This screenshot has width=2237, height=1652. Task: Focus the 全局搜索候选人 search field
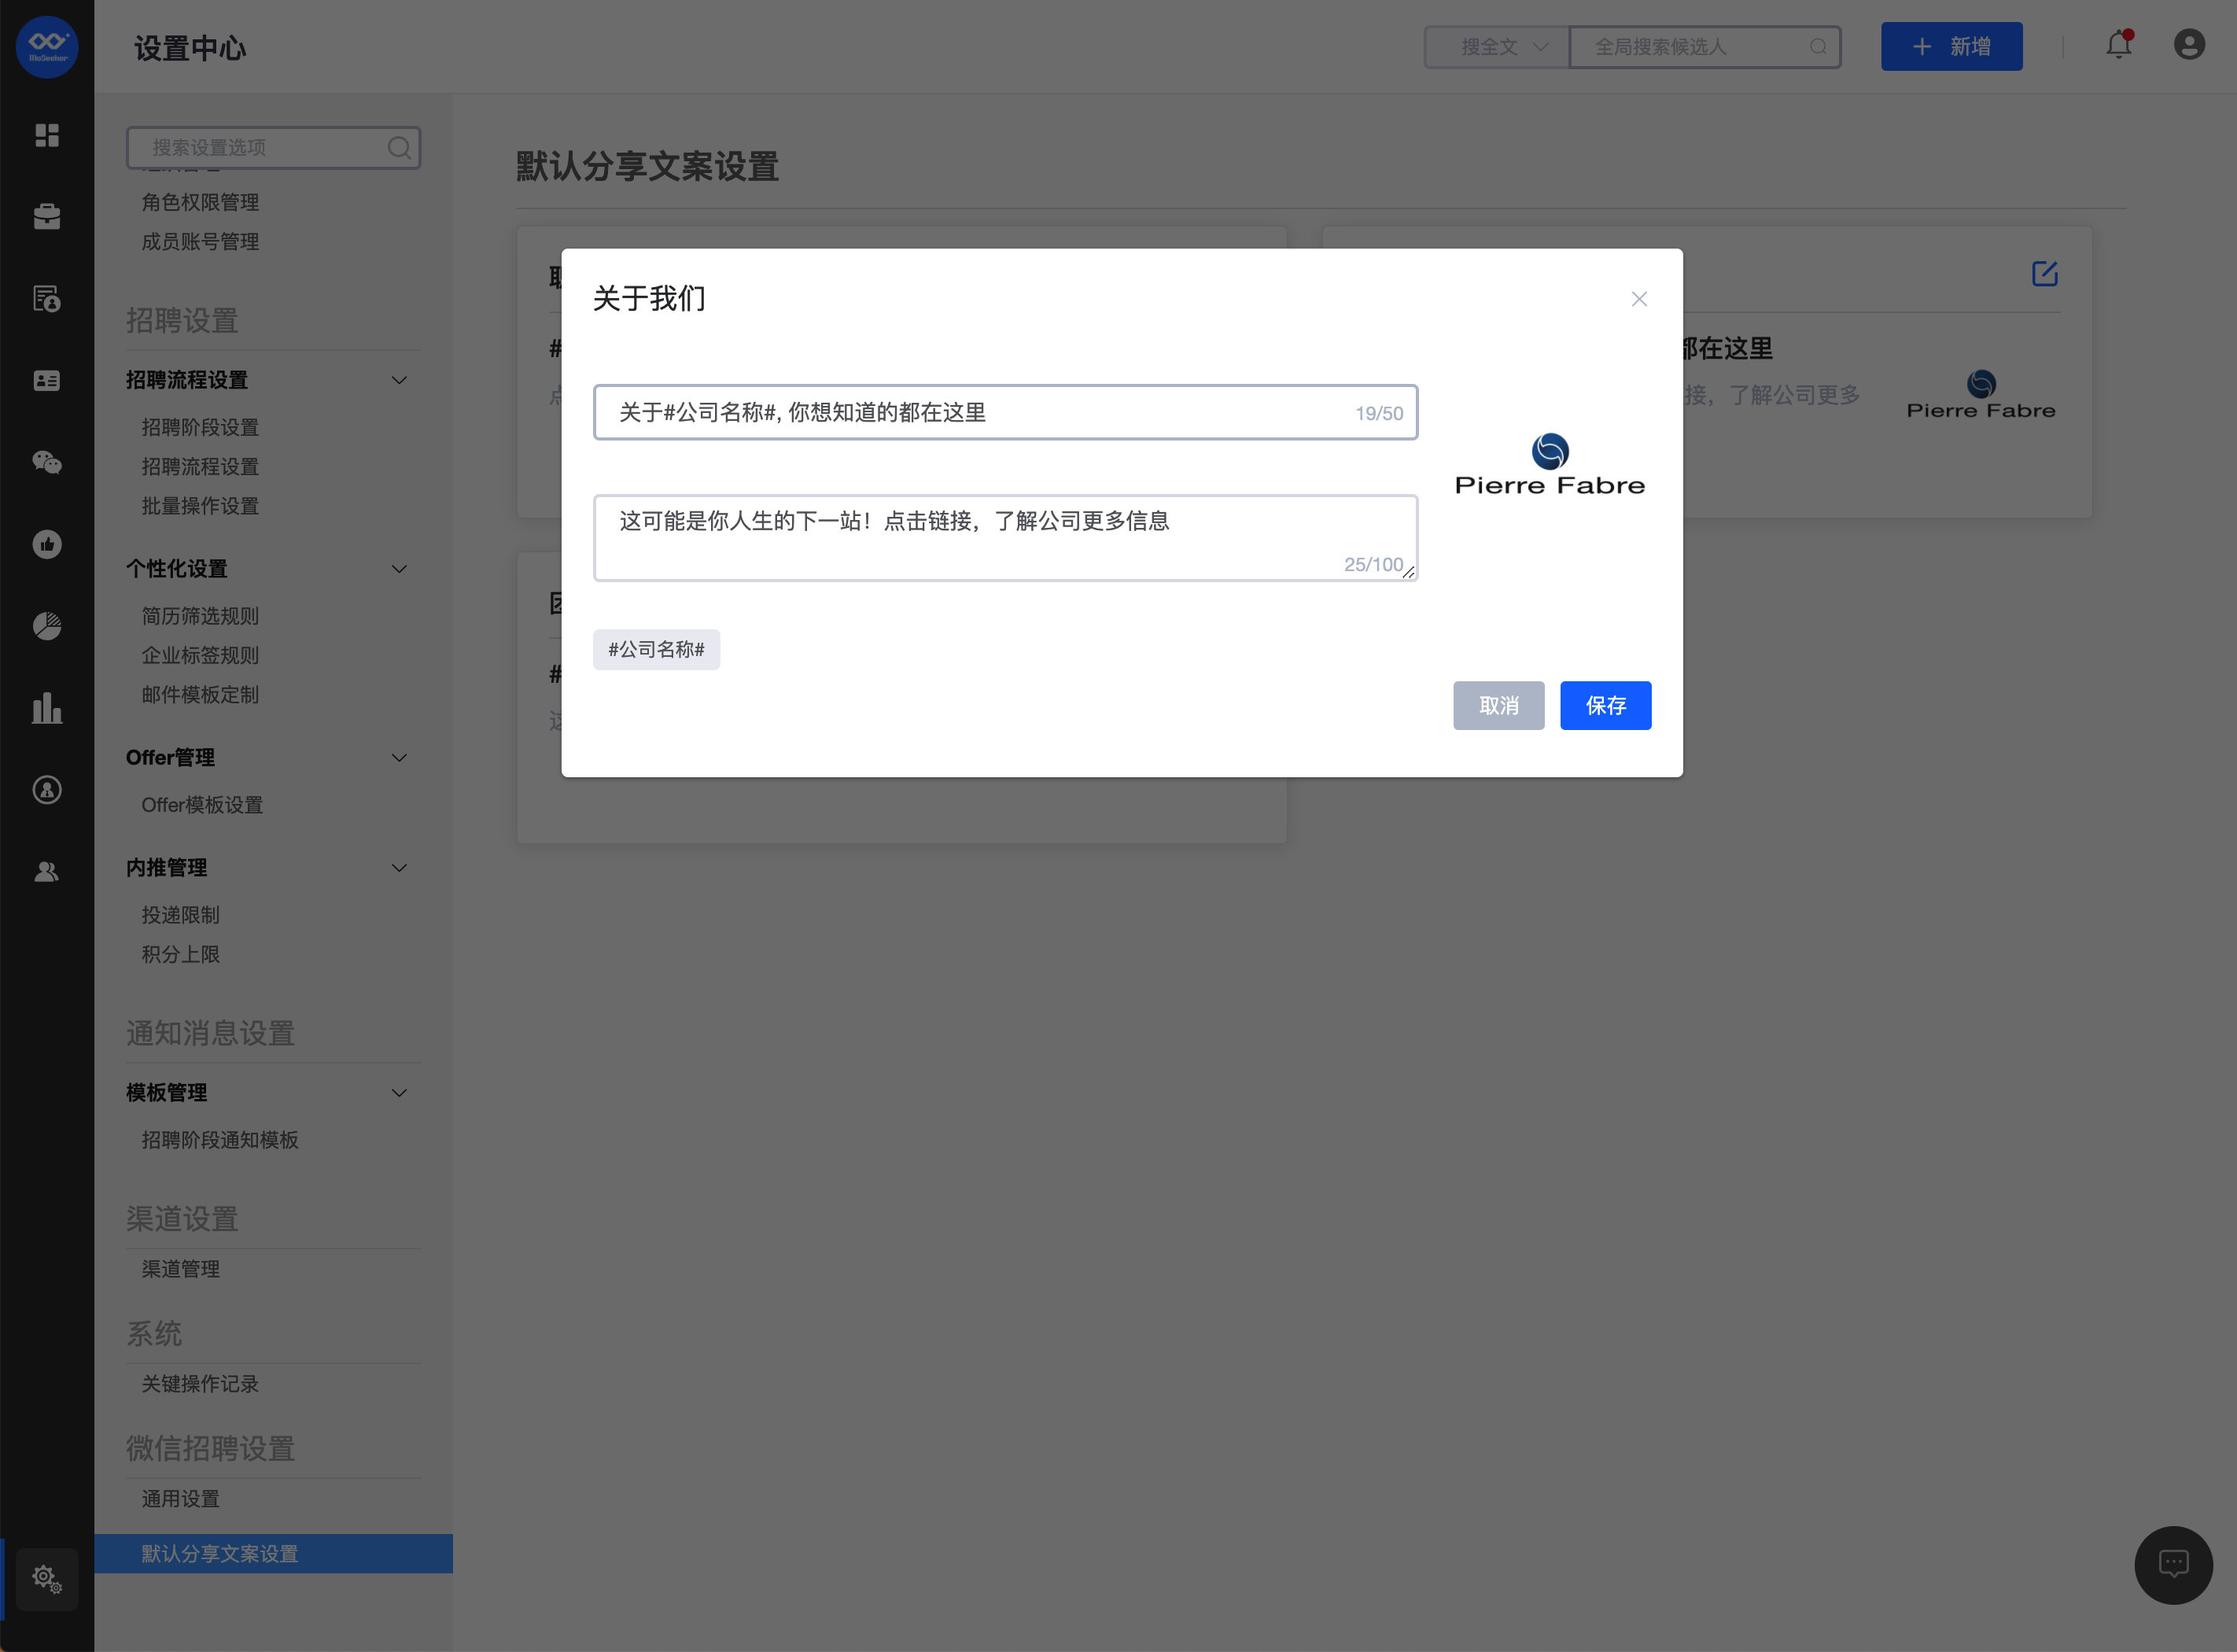click(1704, 47)
